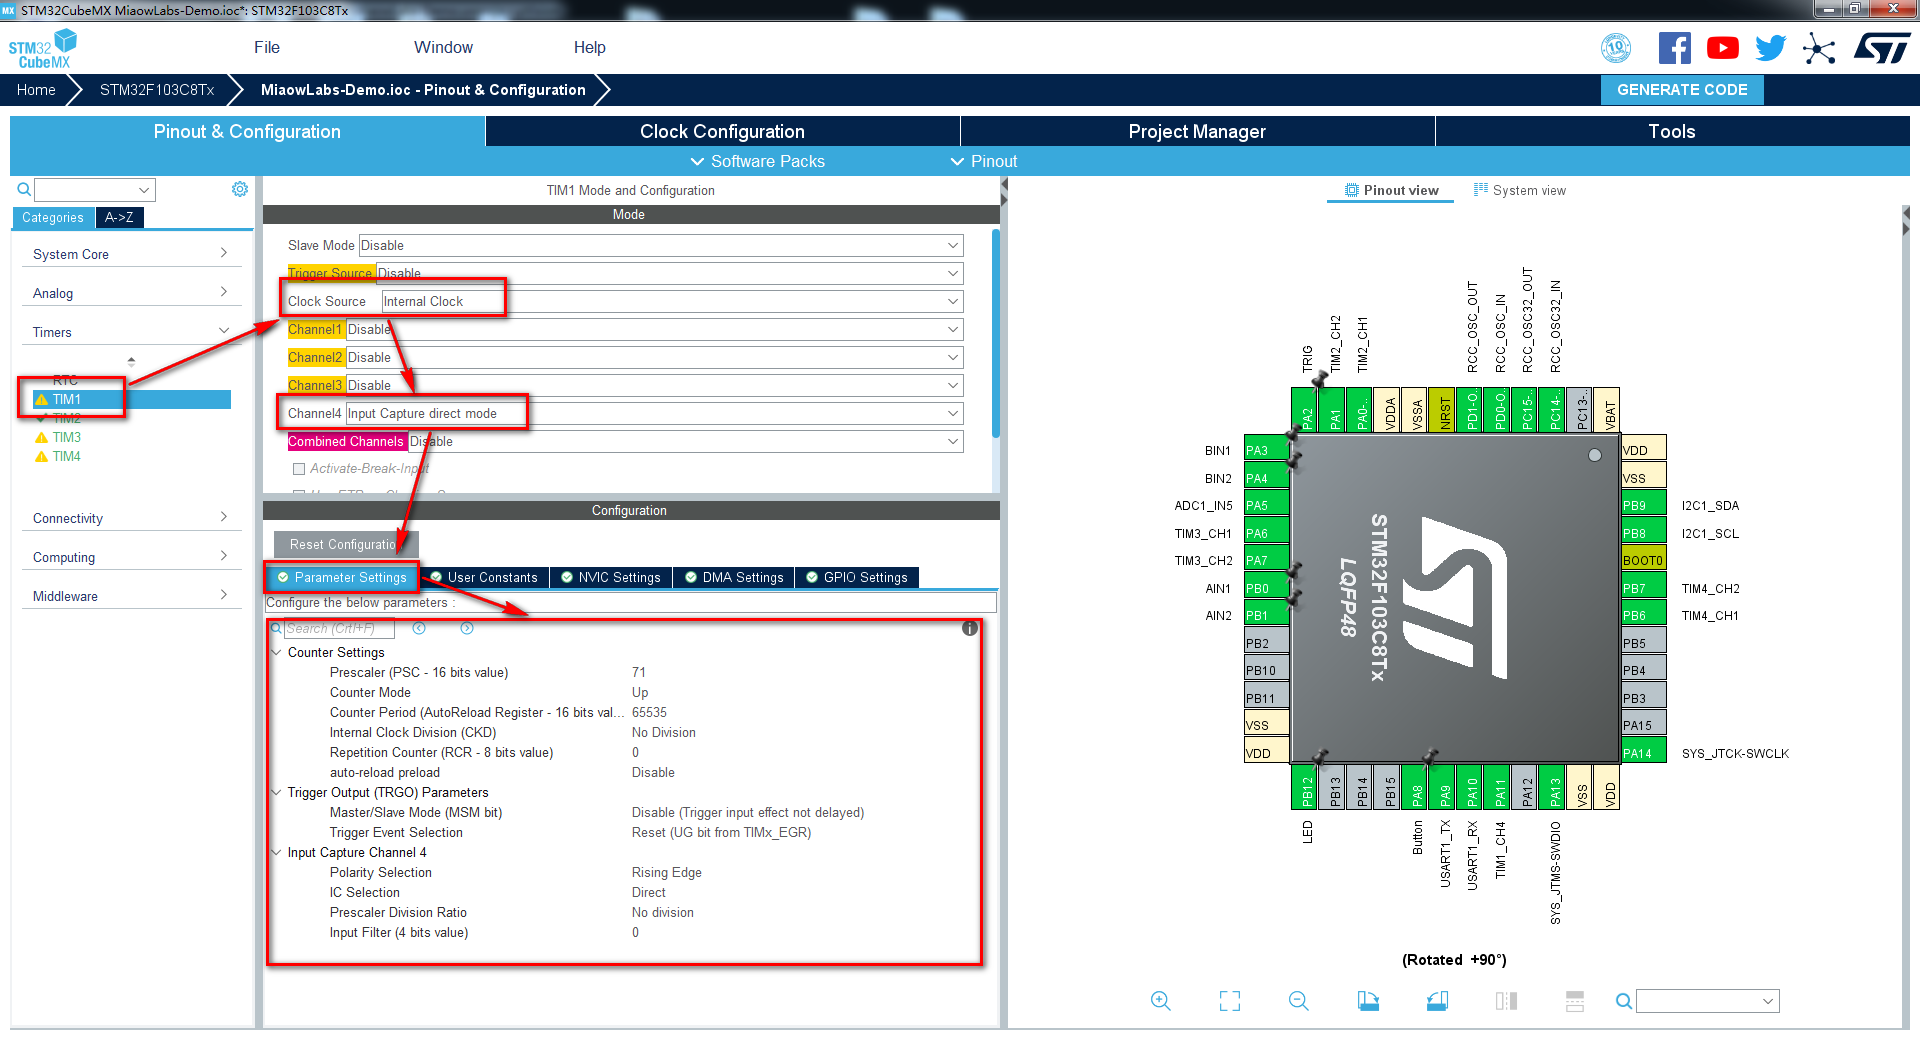Click the BOOT0 pin on chip
The image size is (1920, 1040).
pos(1643,560)
